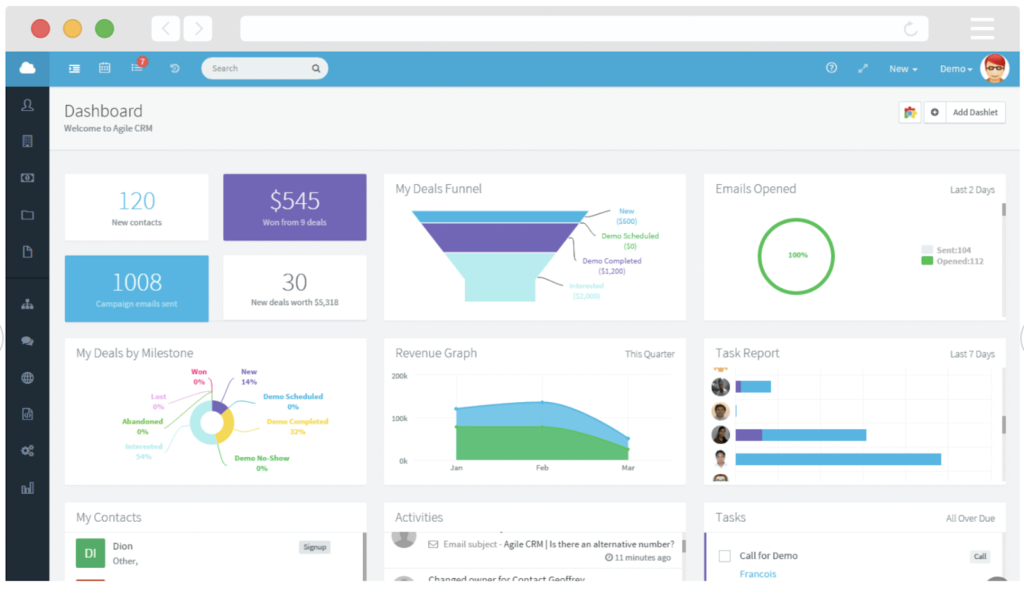
Task: Select the Deals (dollar) icon in sidebar
Action: pos(27,177)
